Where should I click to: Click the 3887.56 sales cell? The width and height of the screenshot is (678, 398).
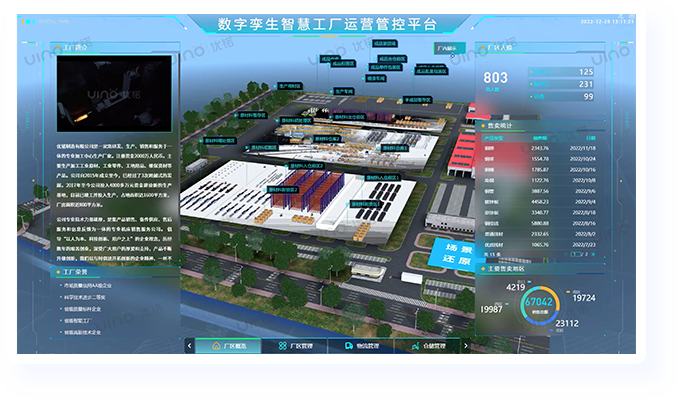click(x=540, y=191)
